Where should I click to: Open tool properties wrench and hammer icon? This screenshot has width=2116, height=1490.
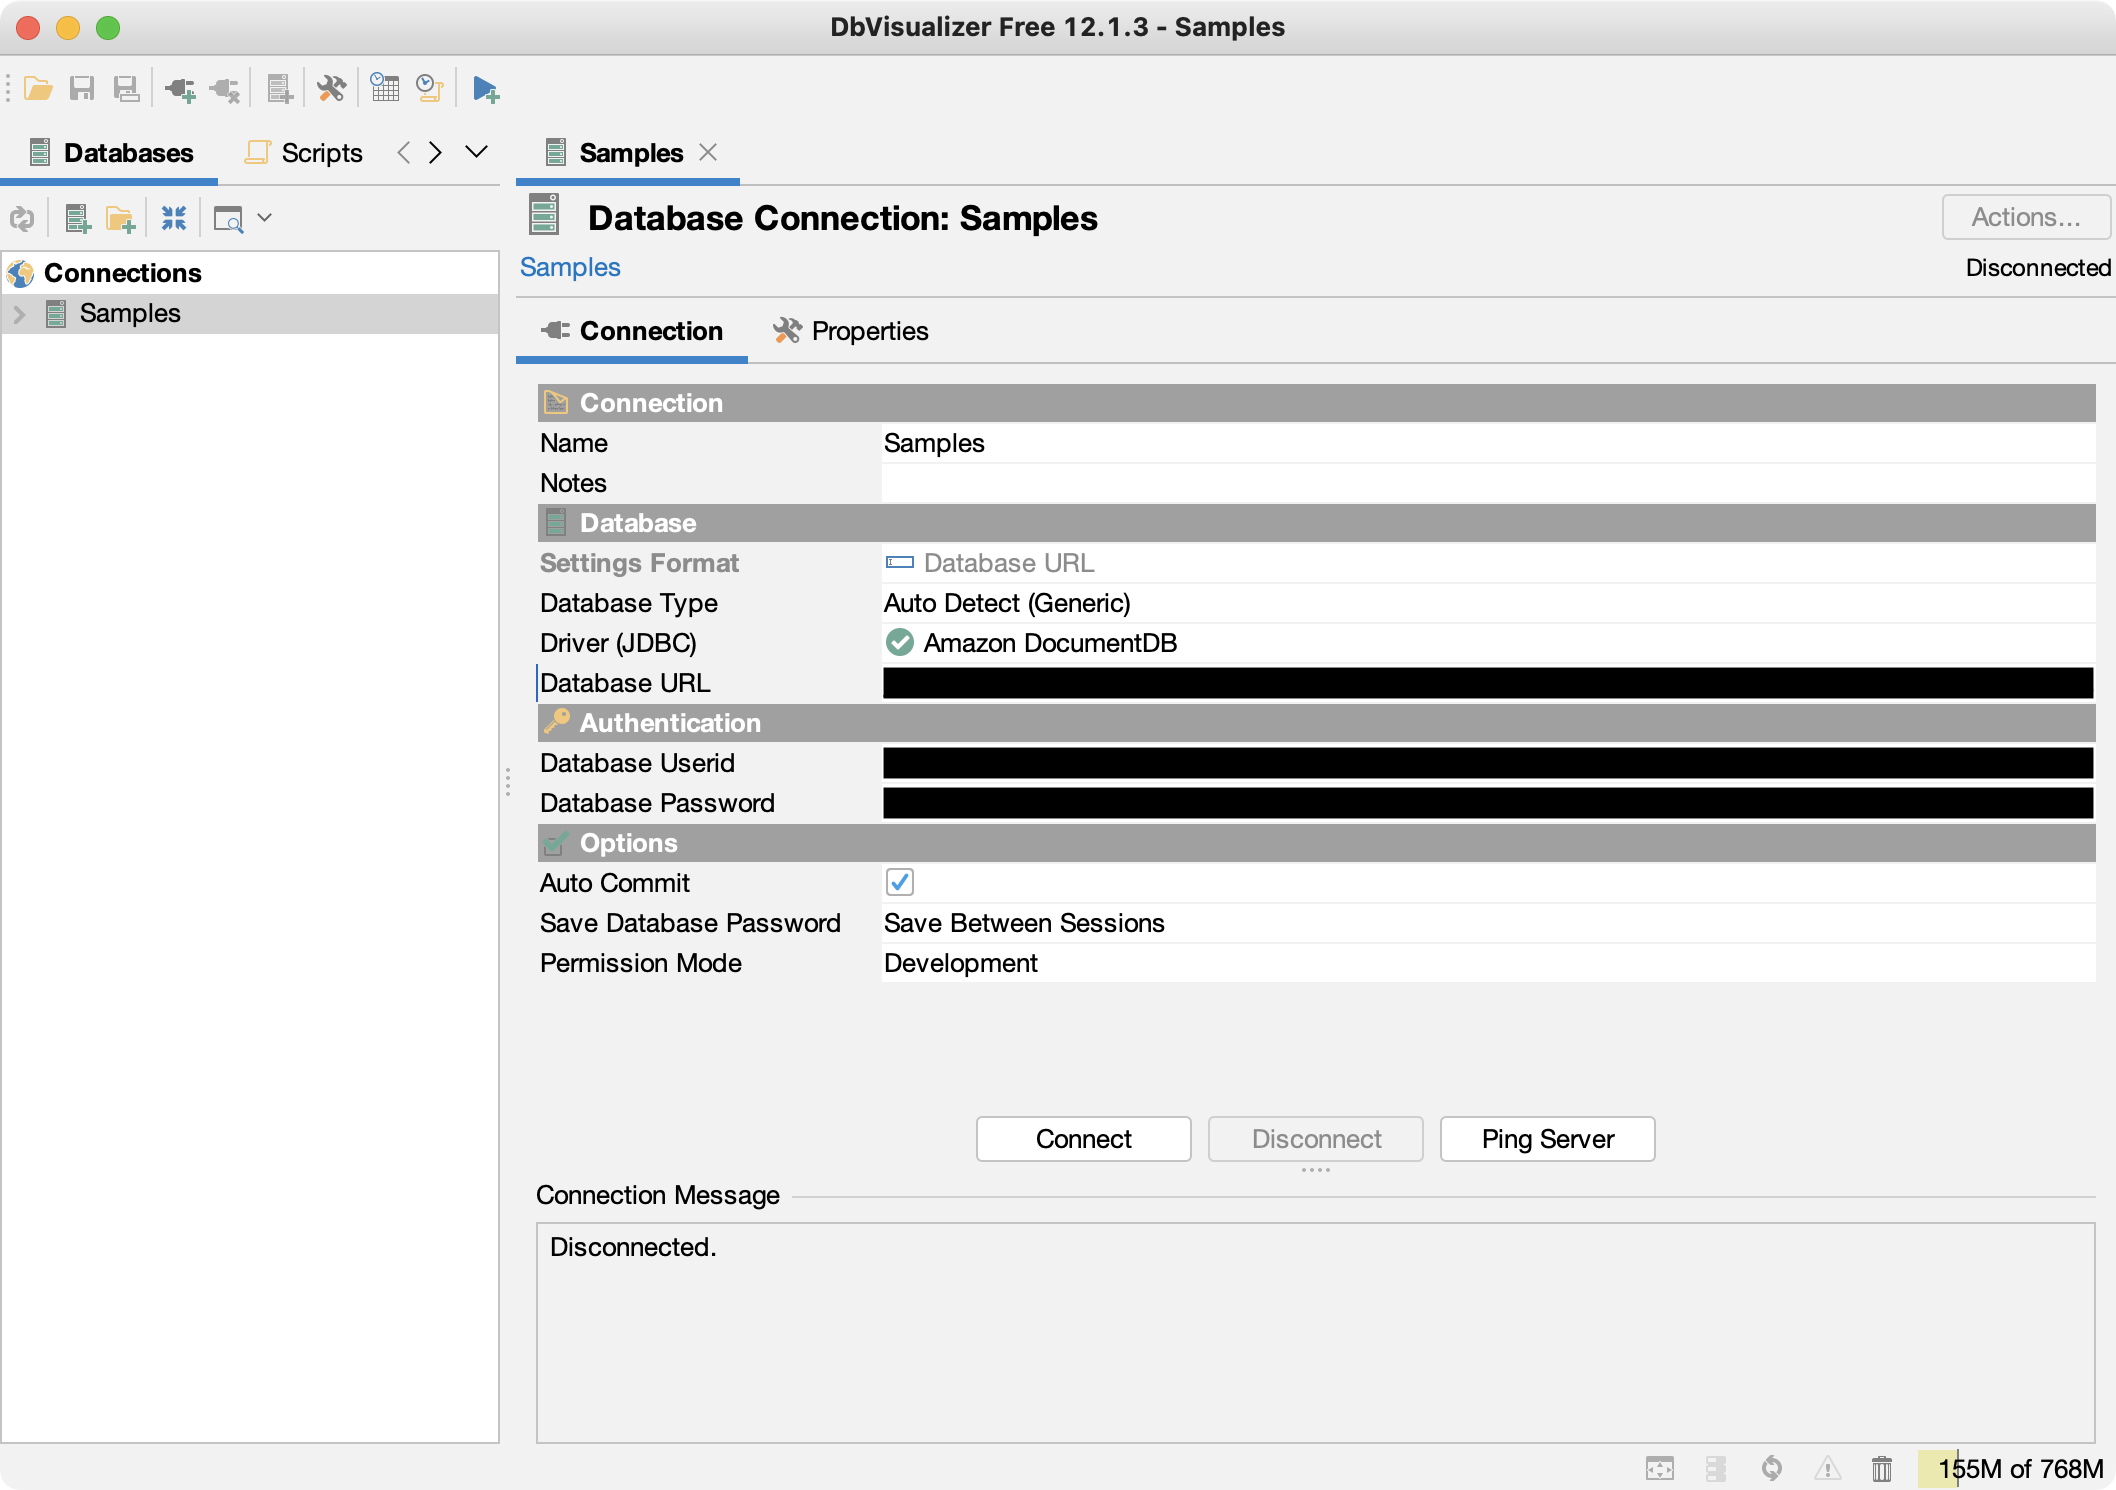pyautogui.click(x=331, y=89)
